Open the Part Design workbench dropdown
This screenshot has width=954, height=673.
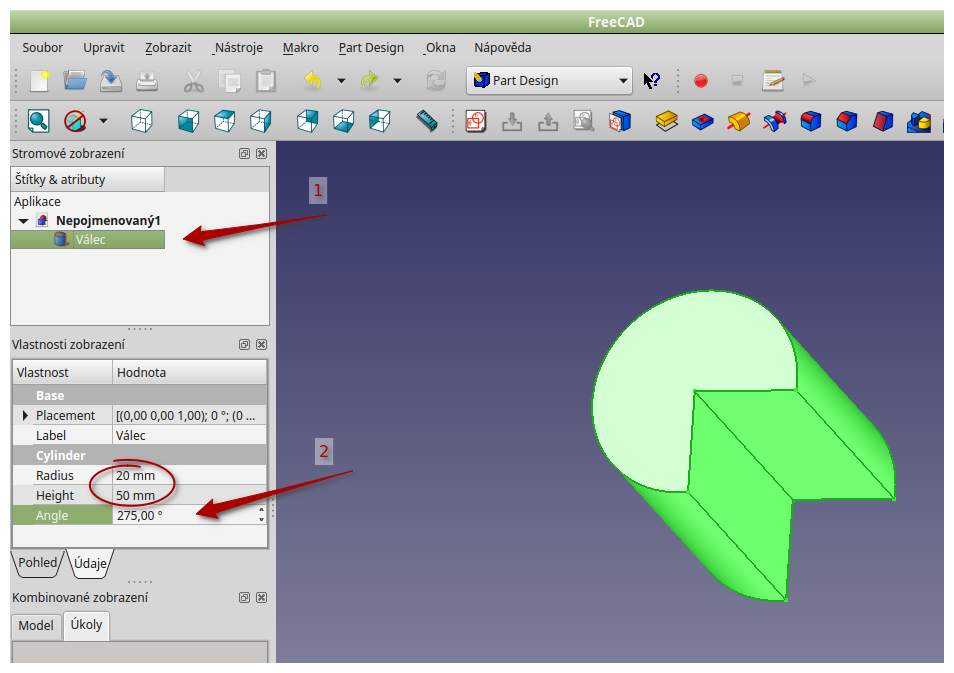[549, 81]
